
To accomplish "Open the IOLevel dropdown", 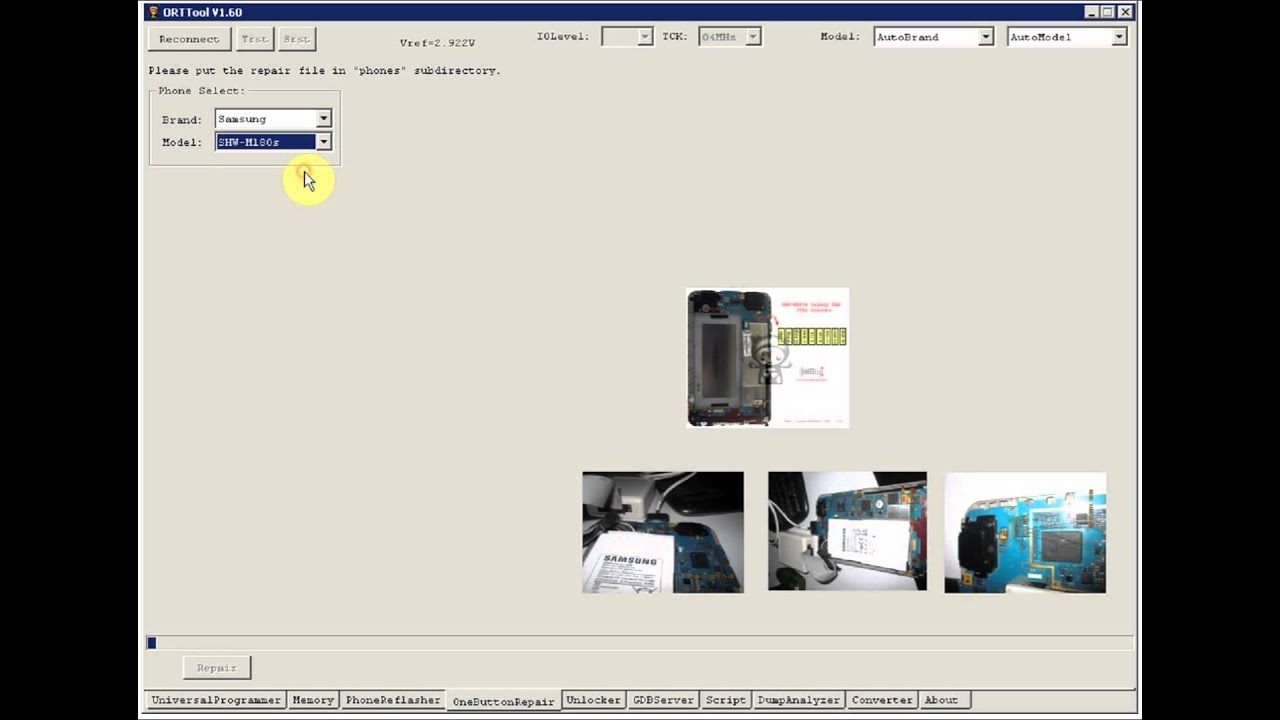I will click(645, 37).
